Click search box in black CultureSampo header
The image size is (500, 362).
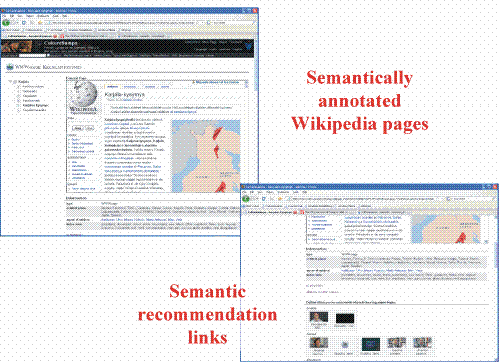pos(32,55)
